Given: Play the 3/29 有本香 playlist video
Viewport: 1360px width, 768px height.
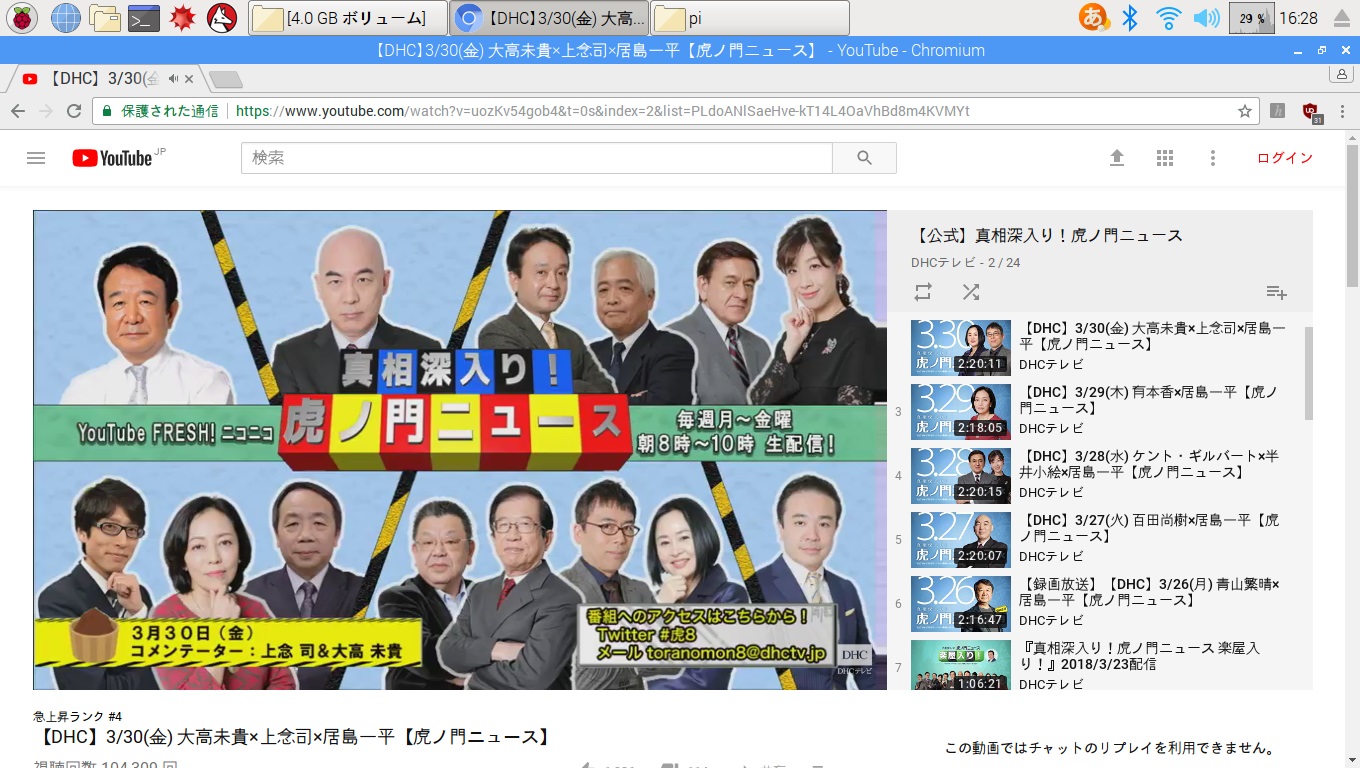Looking at the screenshot, I should click(960, 411).
